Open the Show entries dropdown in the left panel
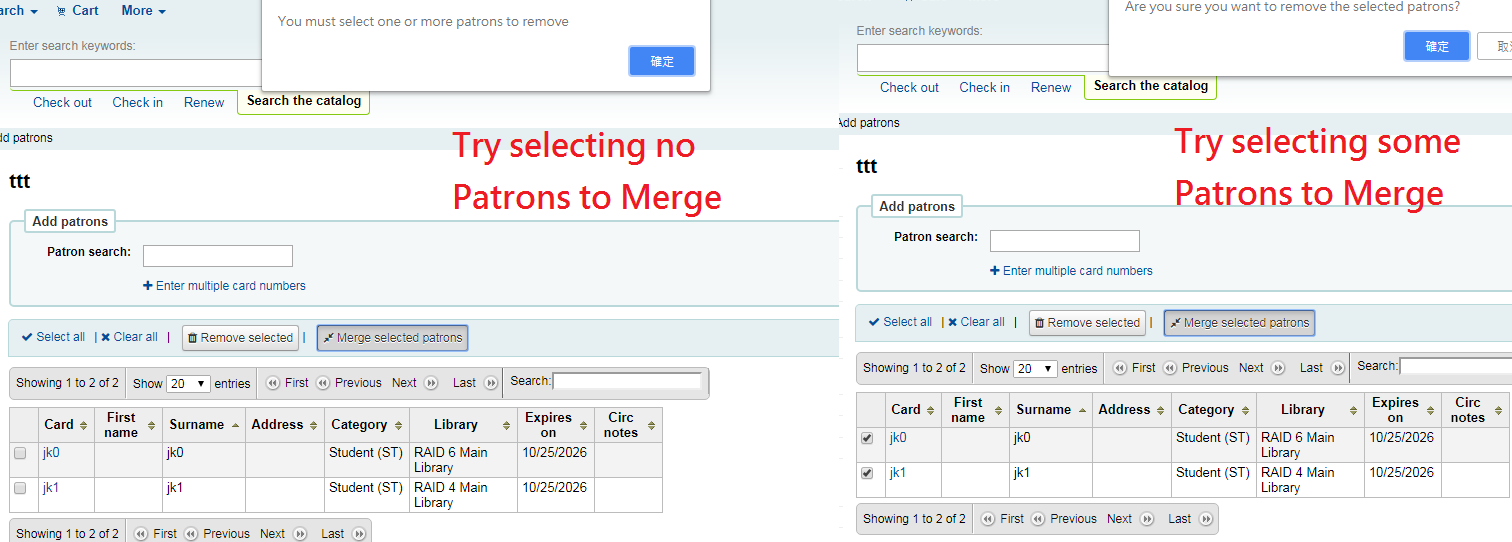This screenshot has width=1512, height=542. (189, 383)
